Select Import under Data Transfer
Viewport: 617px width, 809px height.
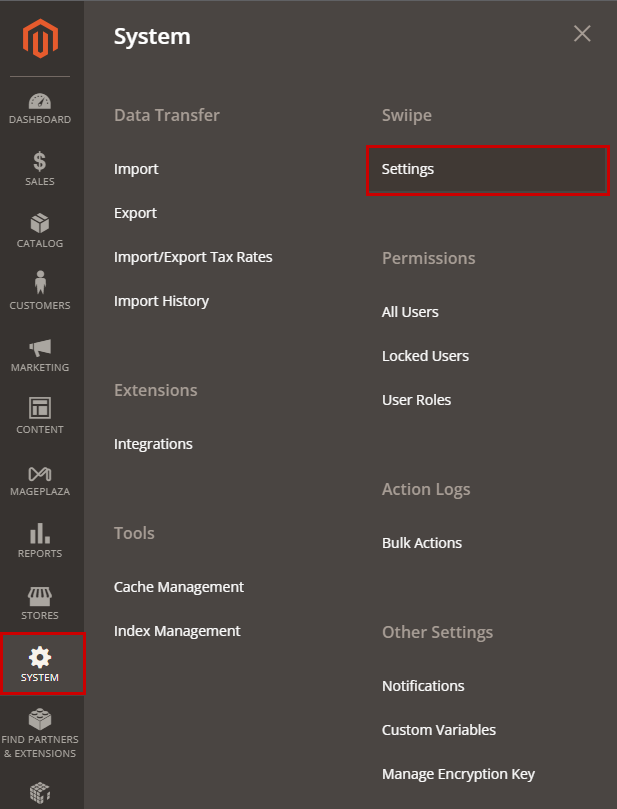136,170
